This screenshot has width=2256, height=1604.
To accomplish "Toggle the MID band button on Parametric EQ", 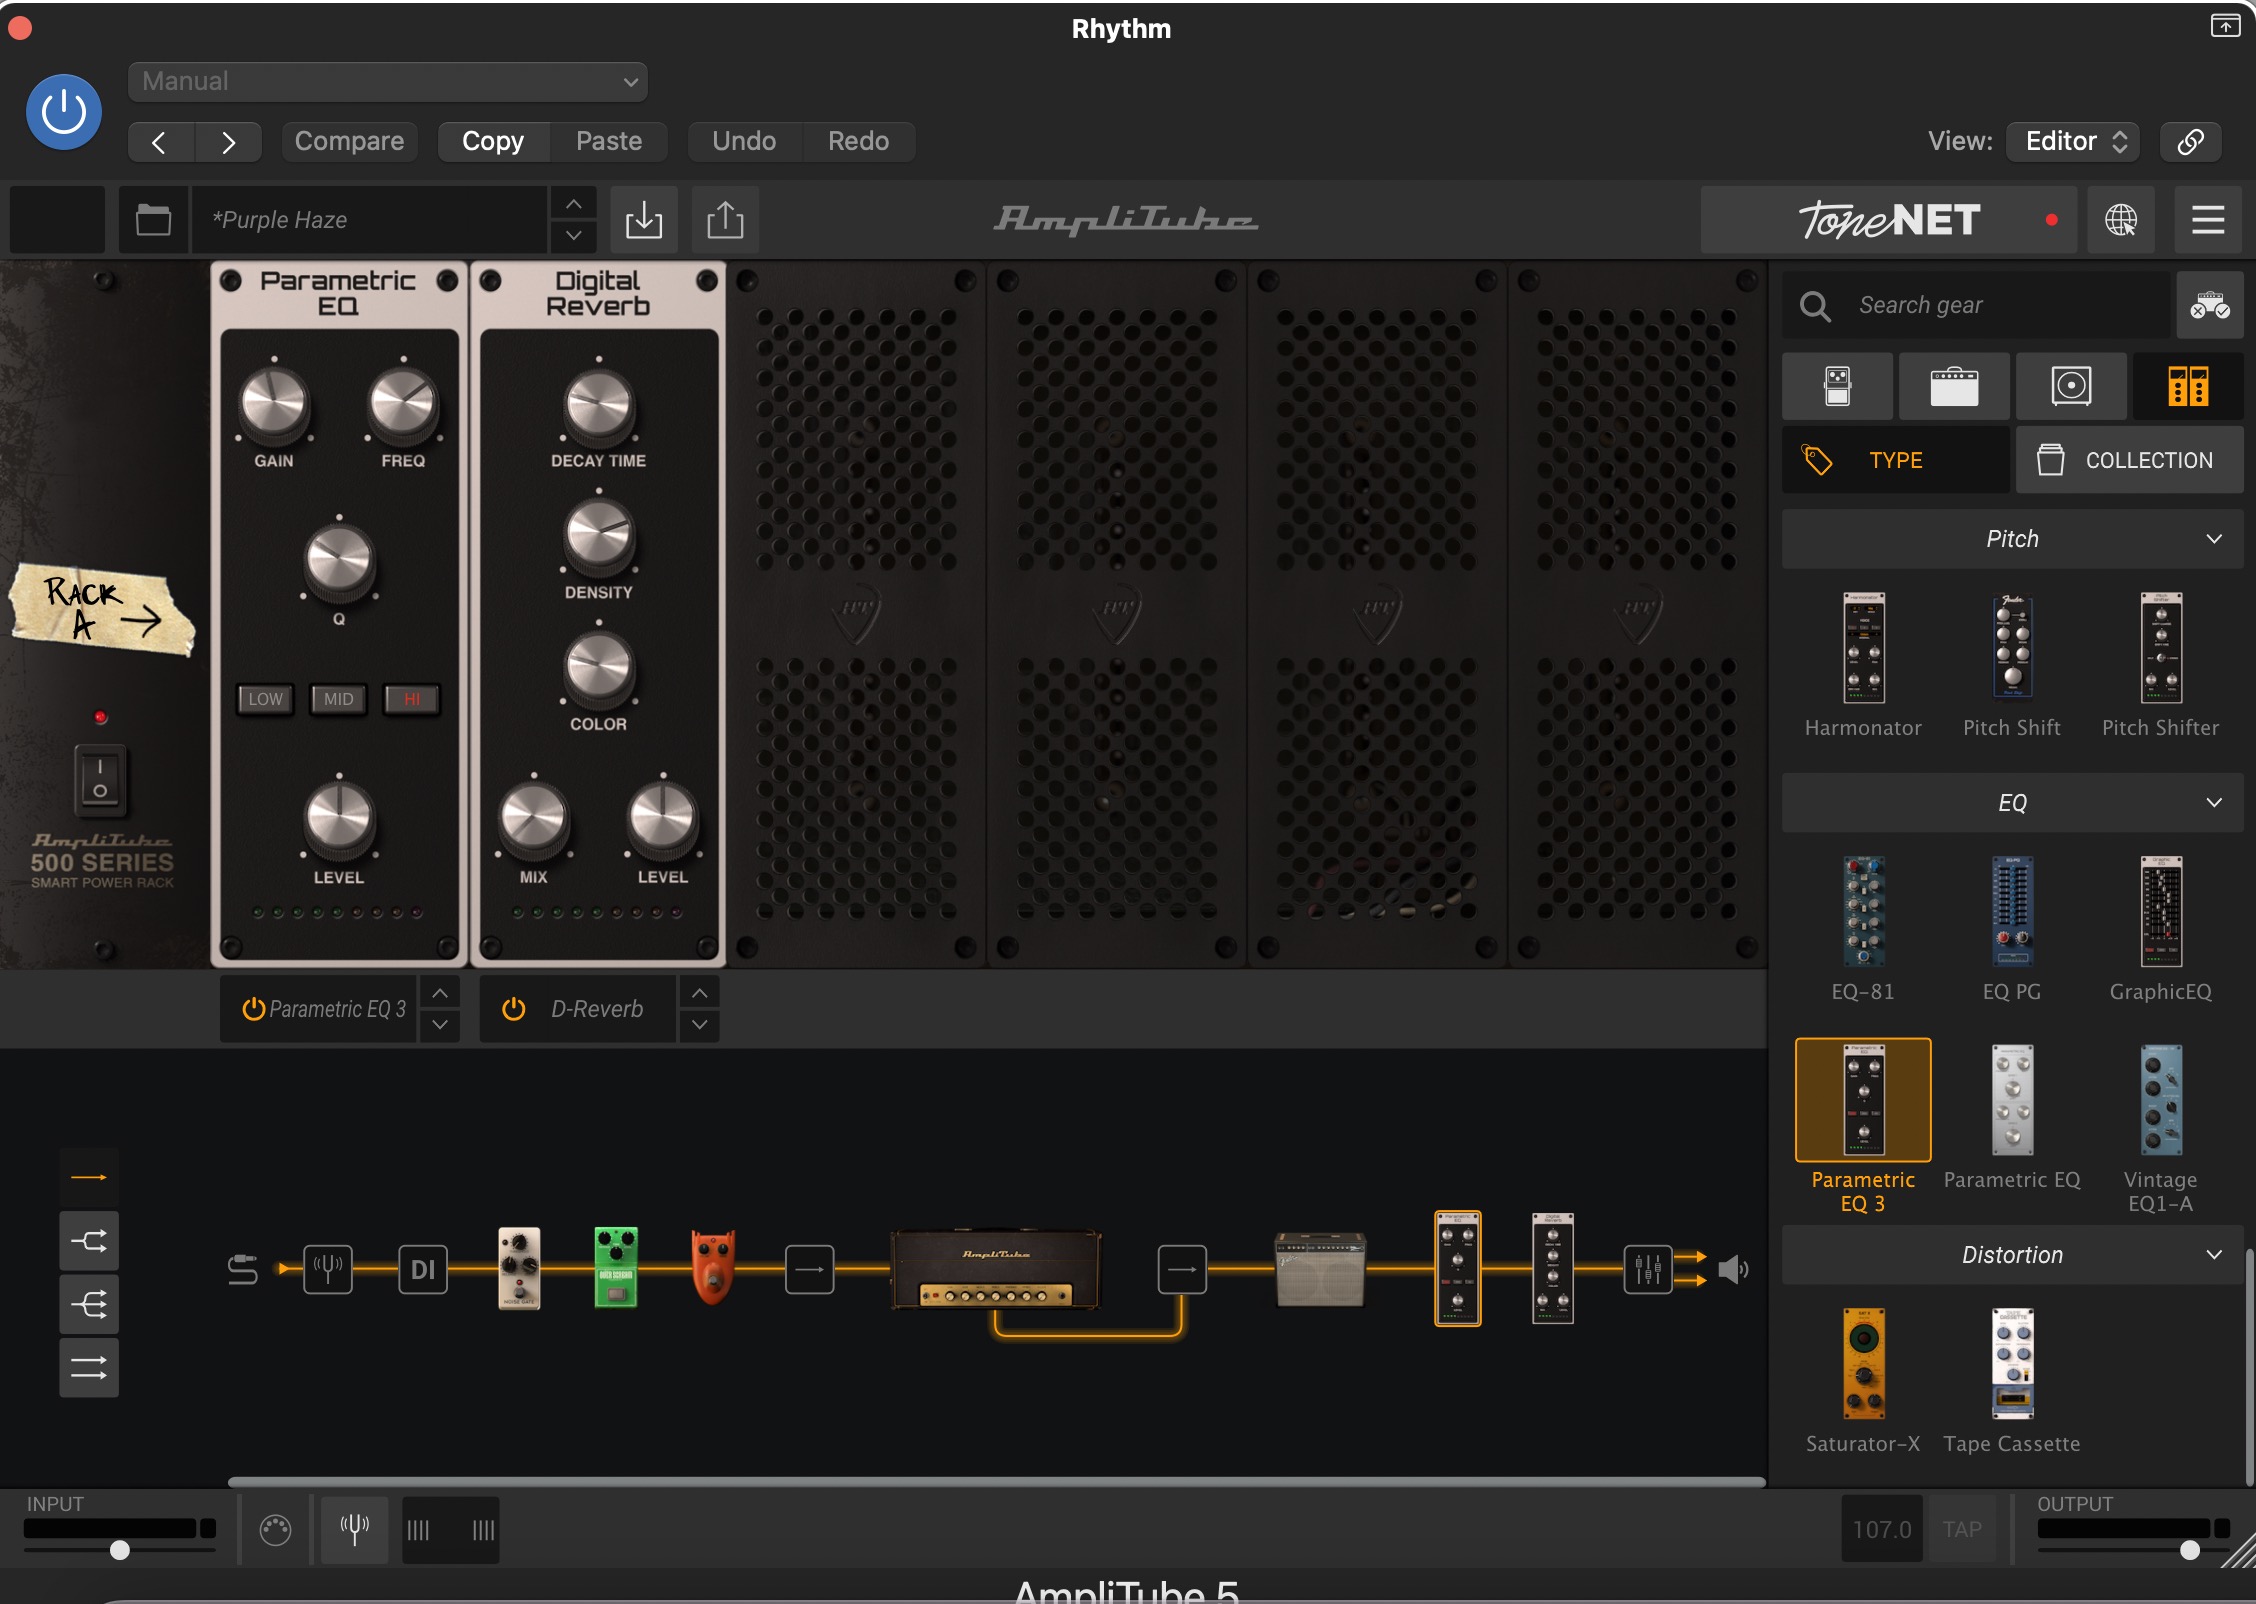I will [339, 699].
